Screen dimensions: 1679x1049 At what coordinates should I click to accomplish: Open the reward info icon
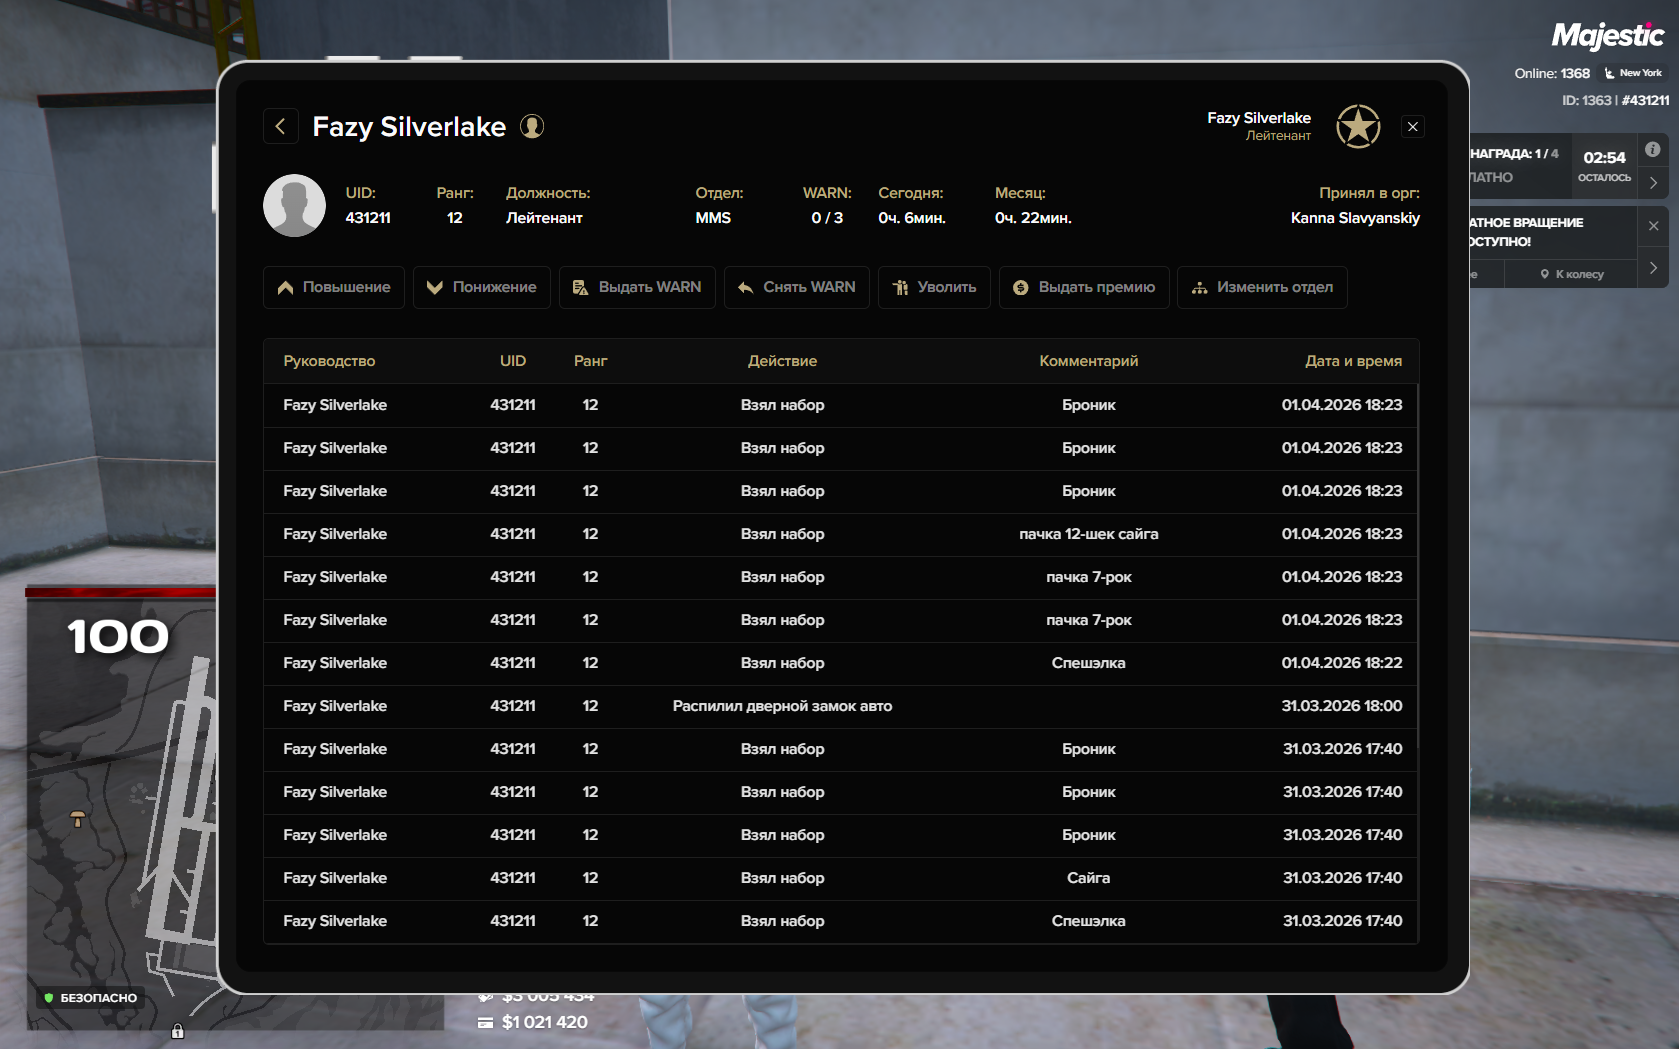[1653, 150]
